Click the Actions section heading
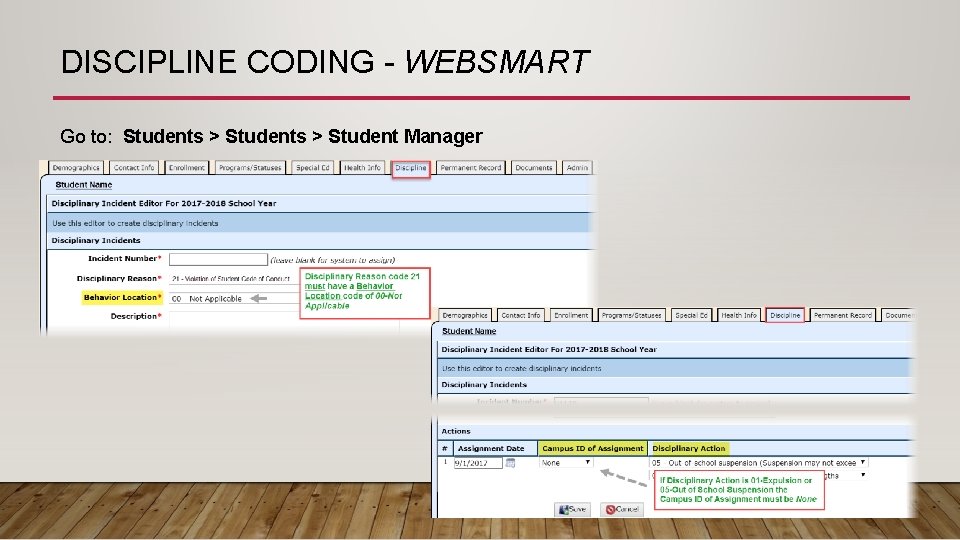This screenshot has width=960, height=540. point(456,431)
